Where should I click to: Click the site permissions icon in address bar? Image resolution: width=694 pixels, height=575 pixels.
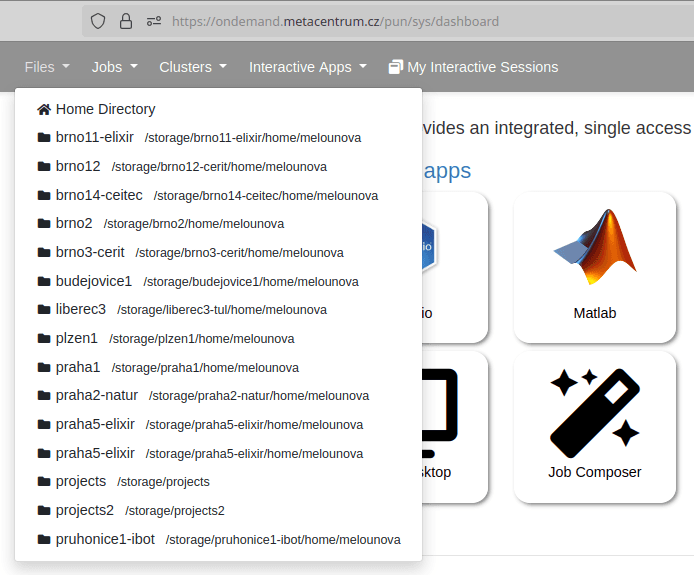coord(153,21)
